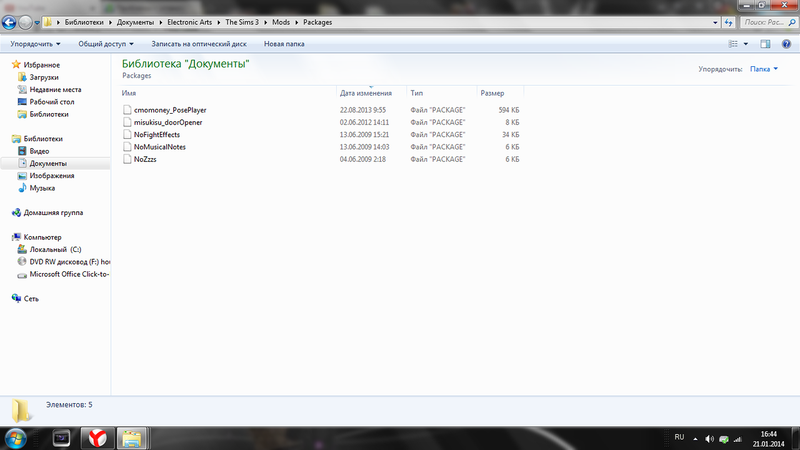The image size is (800, 450).
Task: Select the cmomoney_PosePlayer file icon
Action: 126,108
